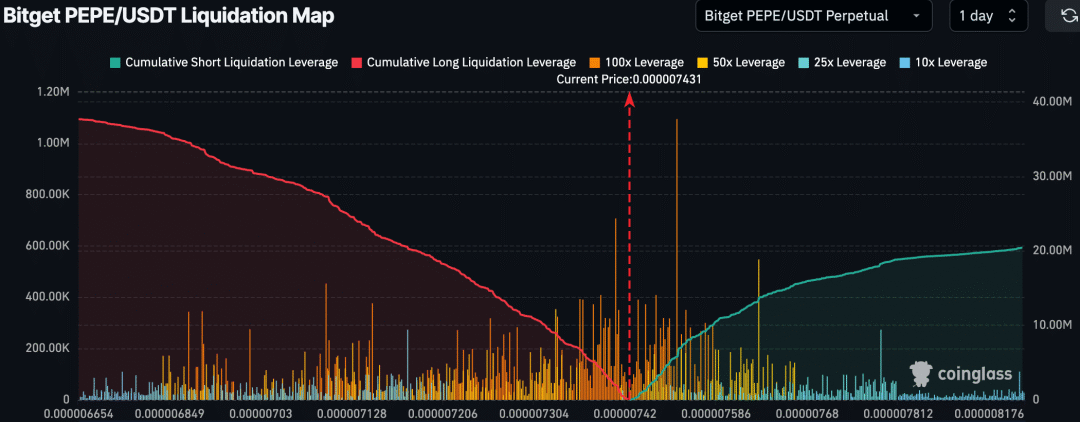Click the tallest orange 100x liquidation bar

677,259
